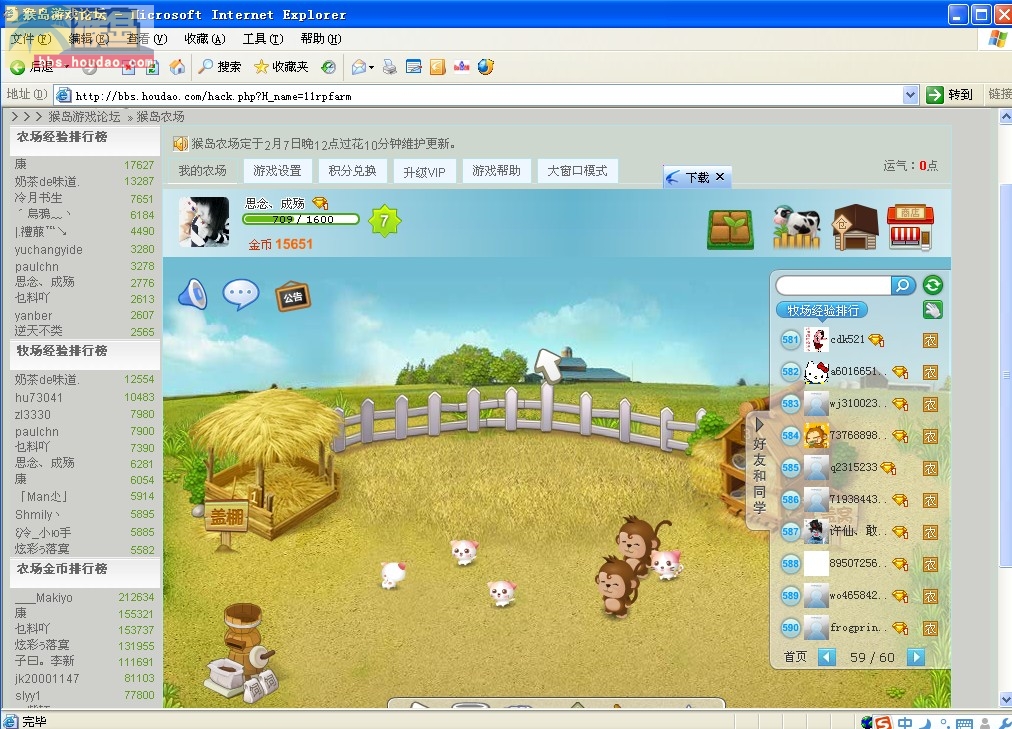
Task: Click the player avatar picture
Action: pyautogui.click(x=204, y=221)
